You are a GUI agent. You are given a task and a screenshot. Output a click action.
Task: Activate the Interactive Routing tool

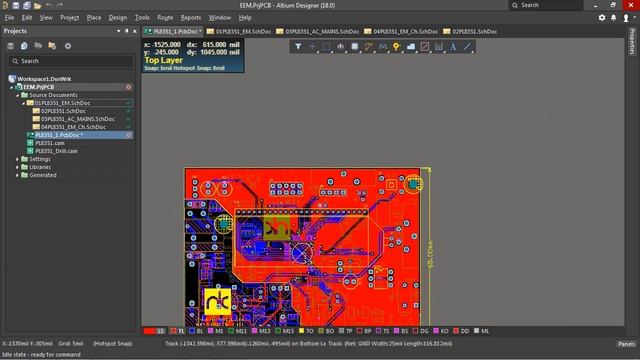[x=369, y=47]
